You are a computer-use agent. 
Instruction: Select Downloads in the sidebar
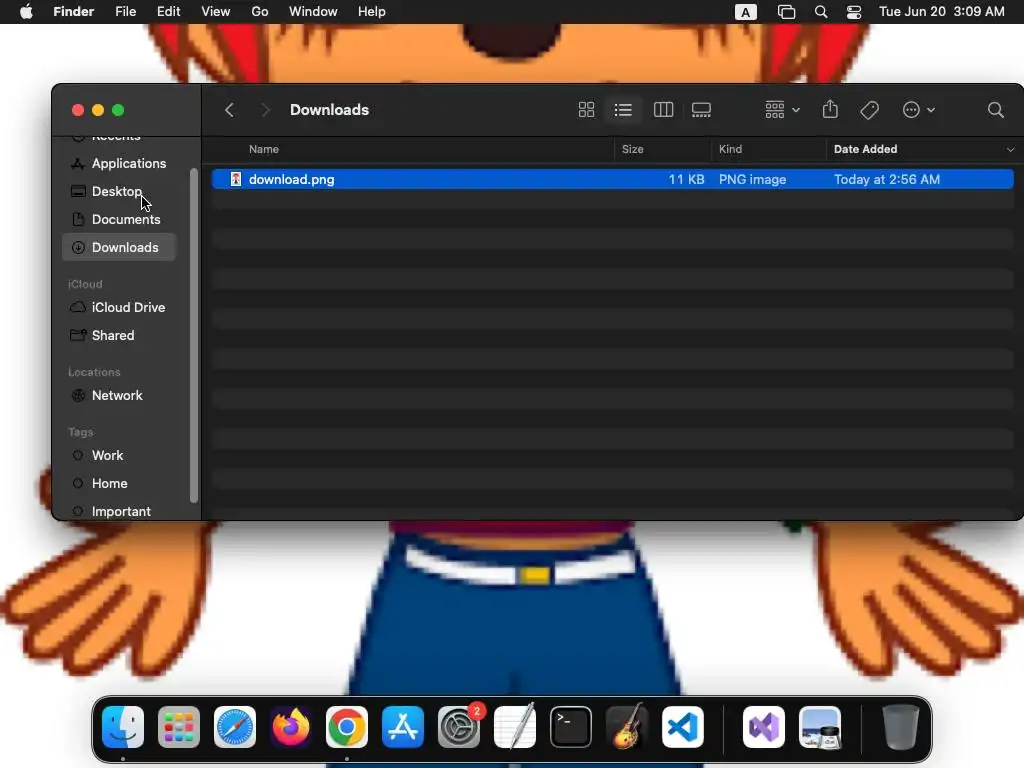[120, 248]
